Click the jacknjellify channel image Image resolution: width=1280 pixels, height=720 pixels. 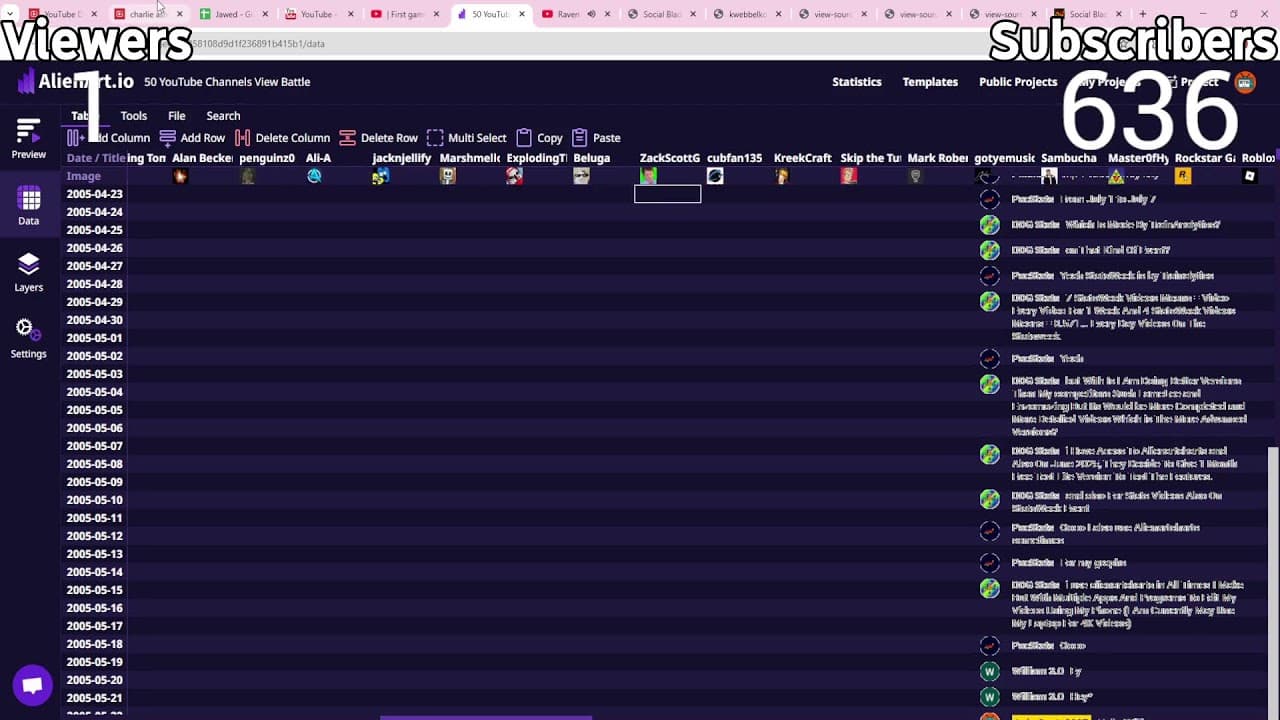coord(381,176)
